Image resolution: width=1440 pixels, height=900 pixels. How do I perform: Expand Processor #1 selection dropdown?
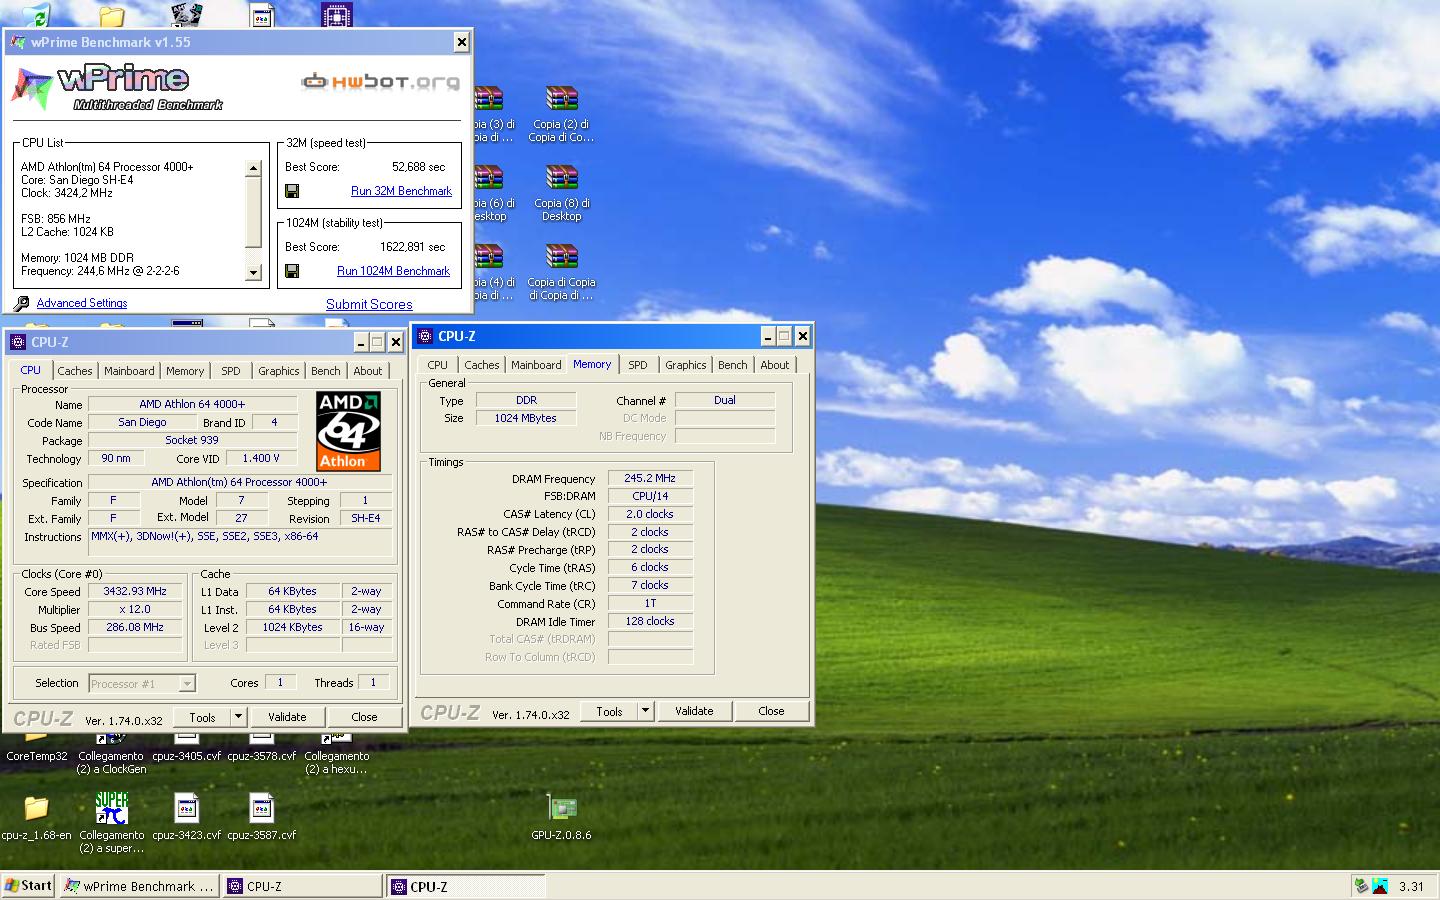(x=187, y=684)
